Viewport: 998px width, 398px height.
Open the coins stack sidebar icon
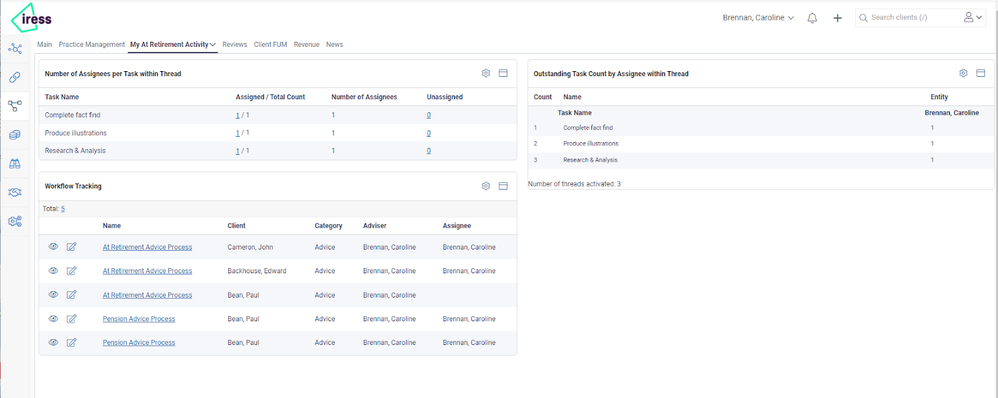[15, 135]
